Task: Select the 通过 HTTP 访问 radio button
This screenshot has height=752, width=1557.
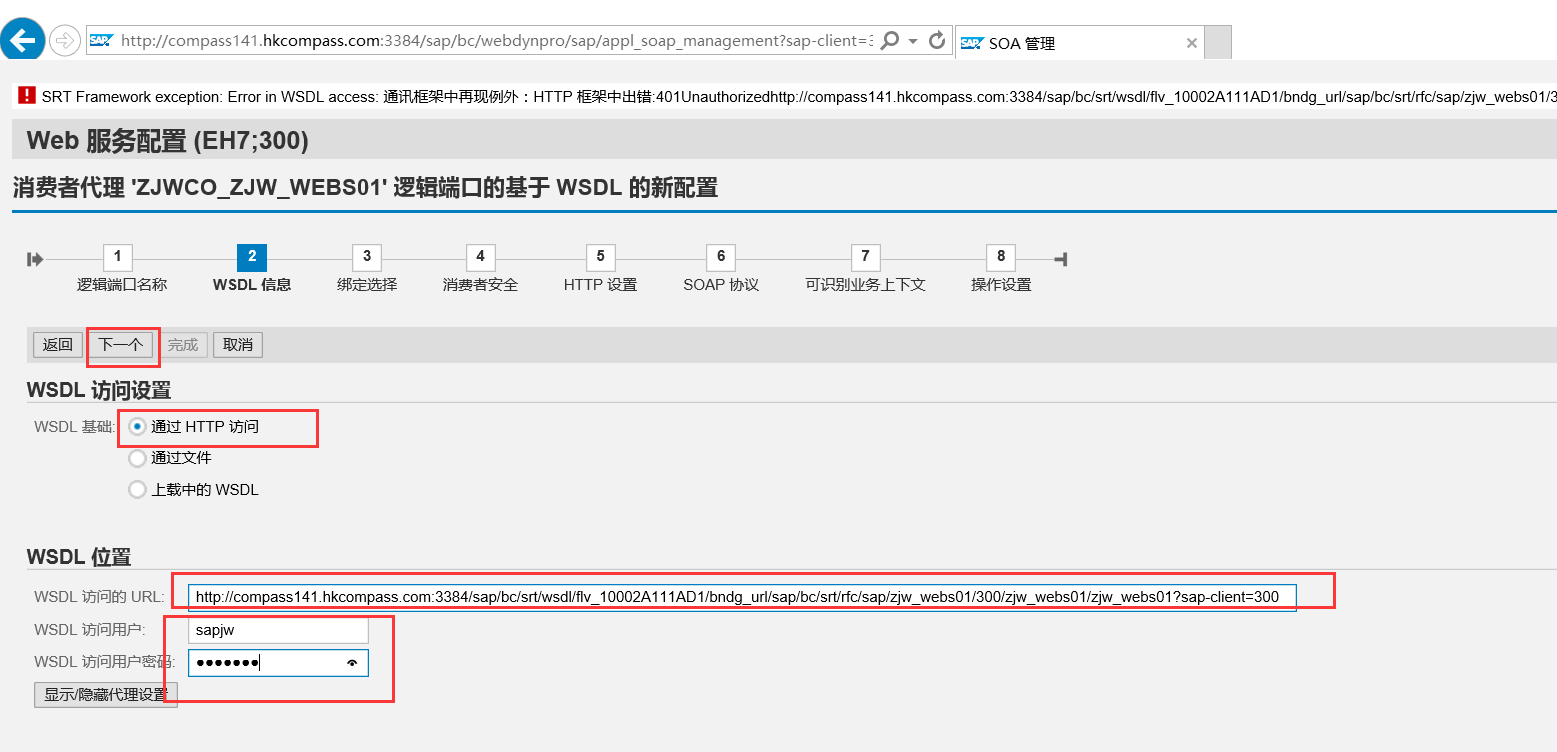Action: (x=137, y=427)
